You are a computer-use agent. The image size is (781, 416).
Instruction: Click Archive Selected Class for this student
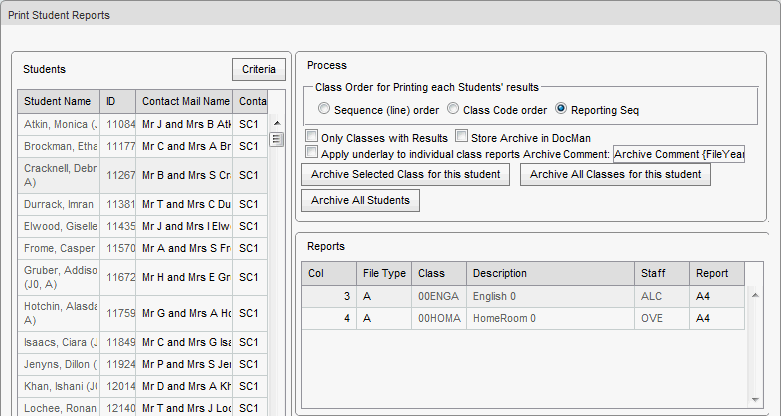(405, 174)
